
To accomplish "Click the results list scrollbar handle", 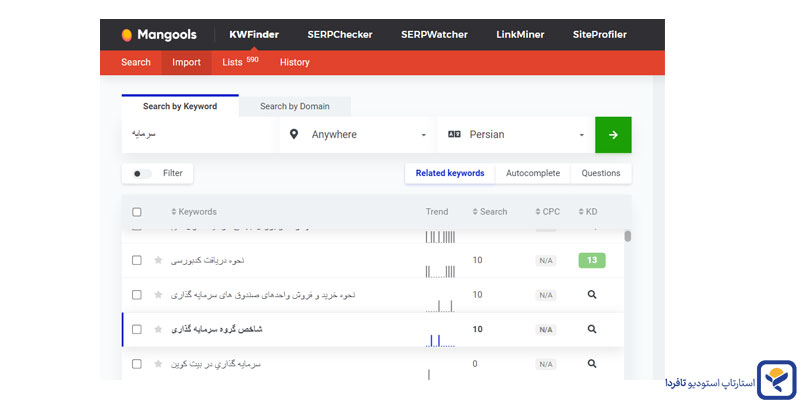I will tap(628, 236).
